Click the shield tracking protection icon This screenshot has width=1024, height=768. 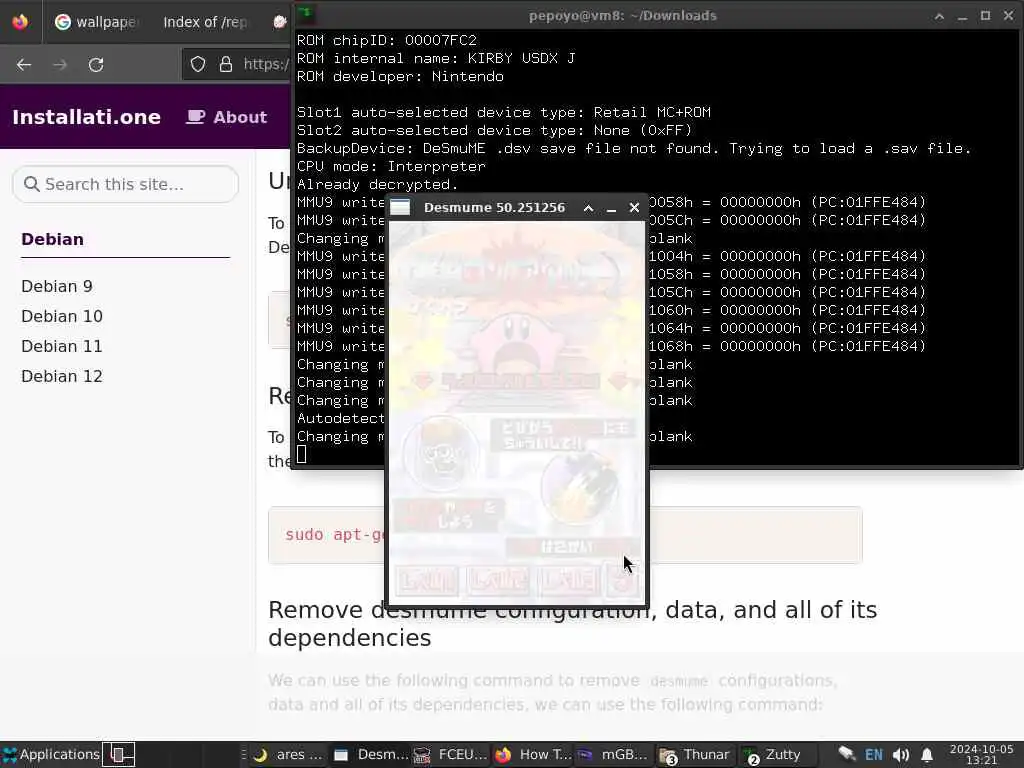pyautogui.click(x=198, y=64)
